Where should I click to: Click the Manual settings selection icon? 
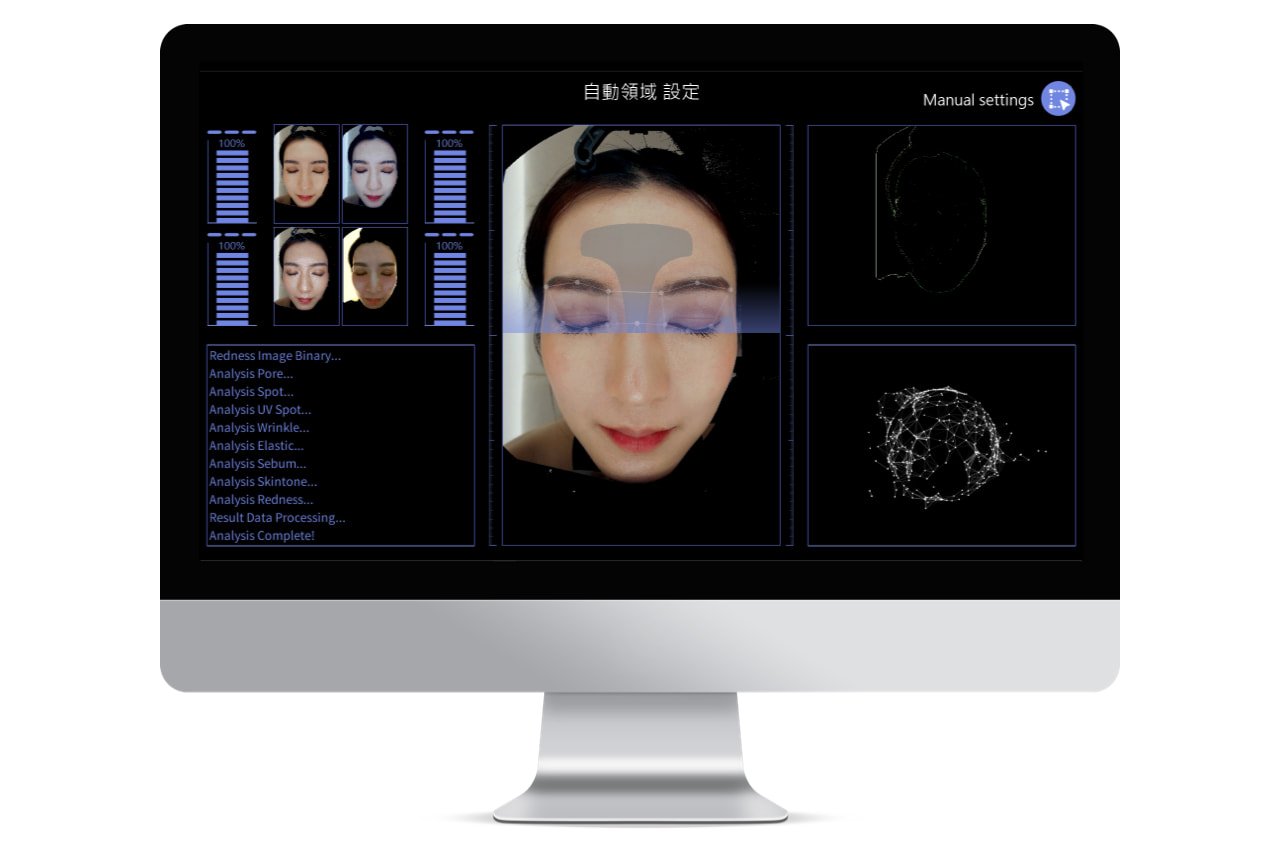click(x=1058, y=99)
